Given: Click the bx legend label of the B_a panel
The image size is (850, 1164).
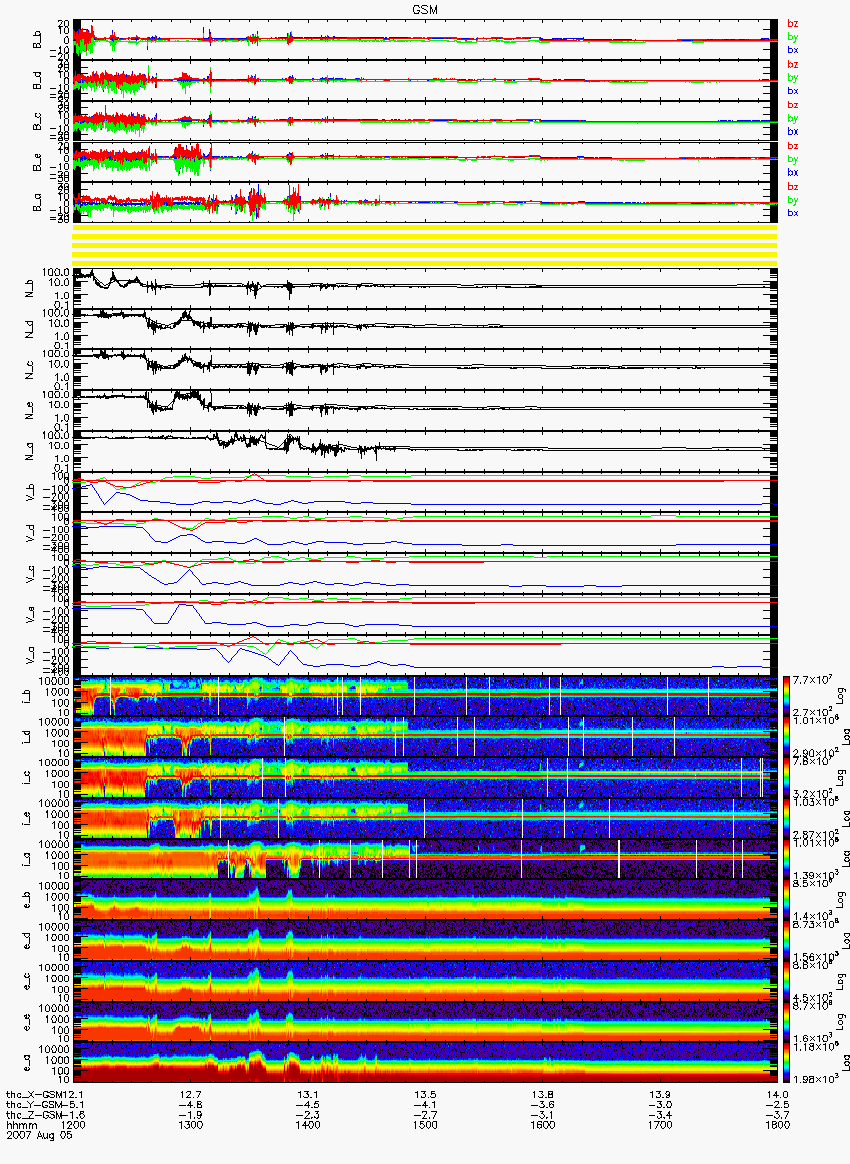Looking at the screenshot, I should (793, 213).
